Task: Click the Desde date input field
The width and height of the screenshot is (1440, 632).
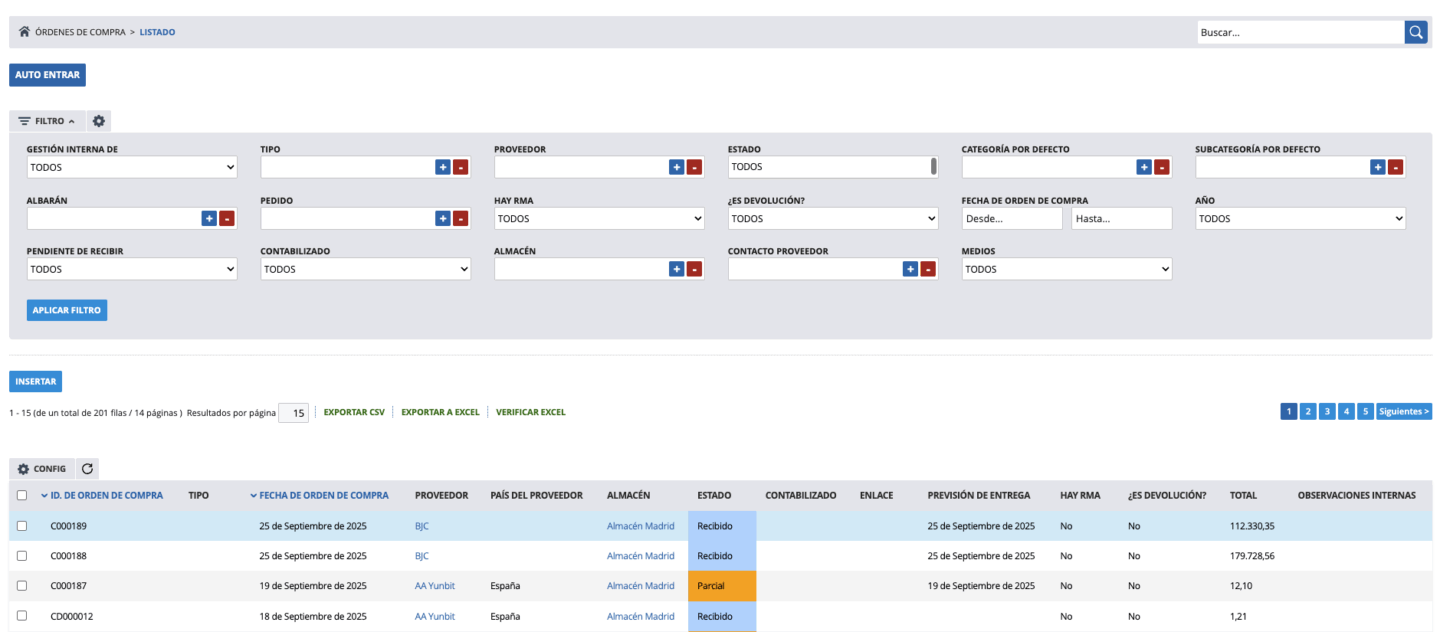Action: click(x=1011, y=218)
